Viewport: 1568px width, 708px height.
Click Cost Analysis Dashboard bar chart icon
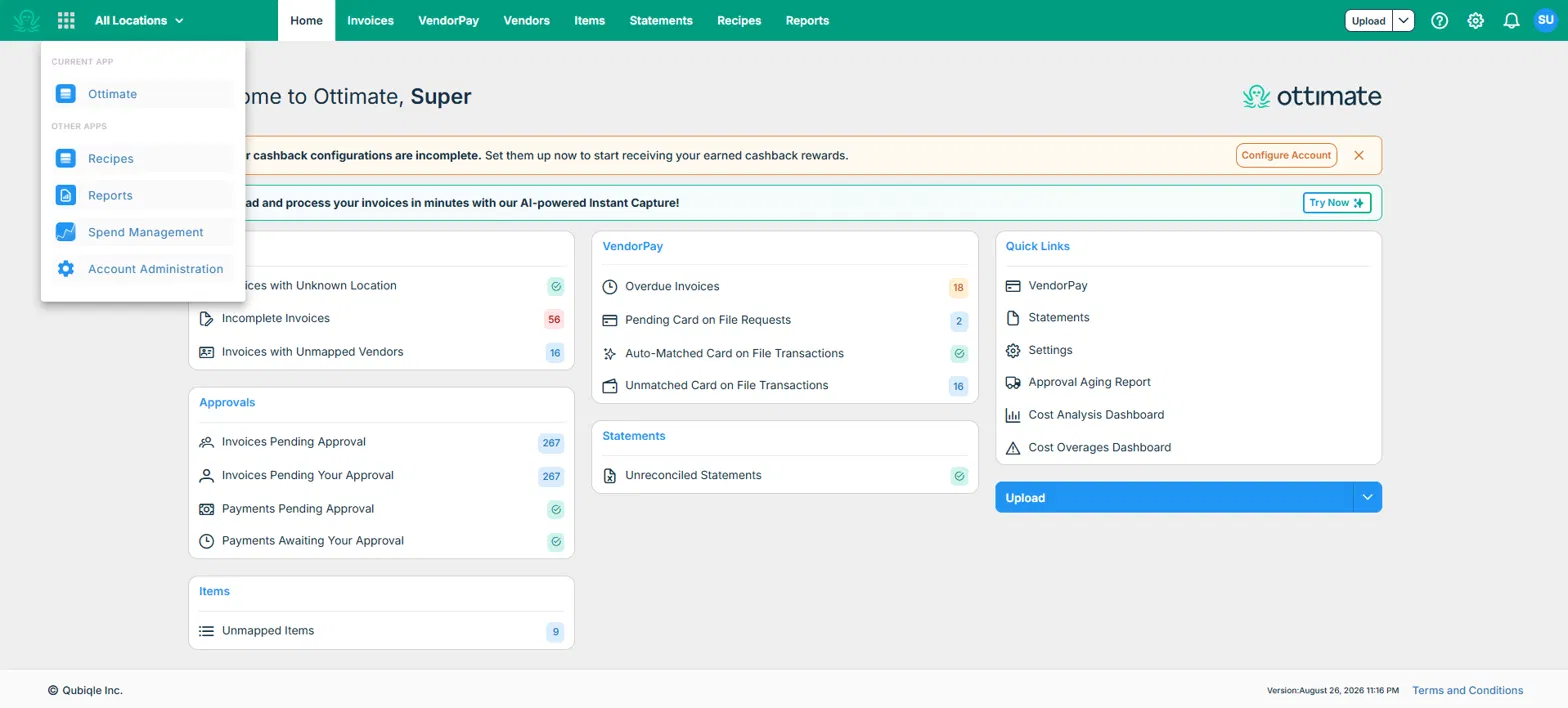pyautogui.click(x=1013, y=415)
